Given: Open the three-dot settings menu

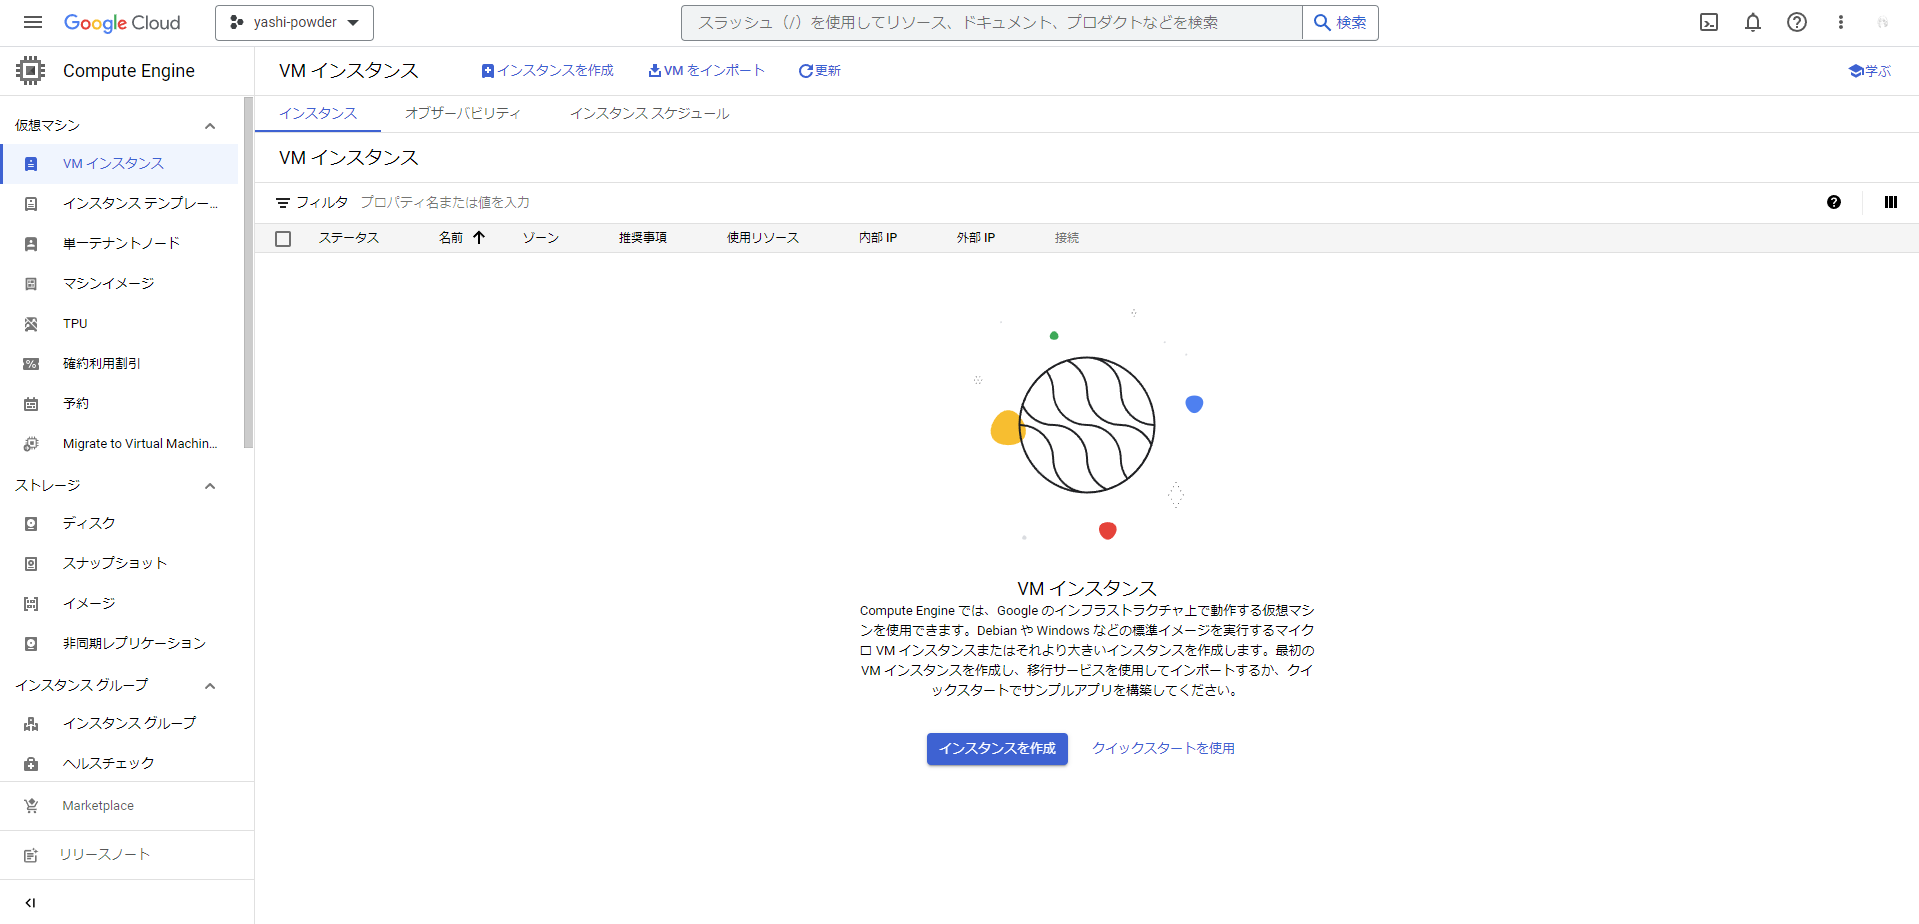Looking at the screenshot, I should click(x=1841, y=22).
